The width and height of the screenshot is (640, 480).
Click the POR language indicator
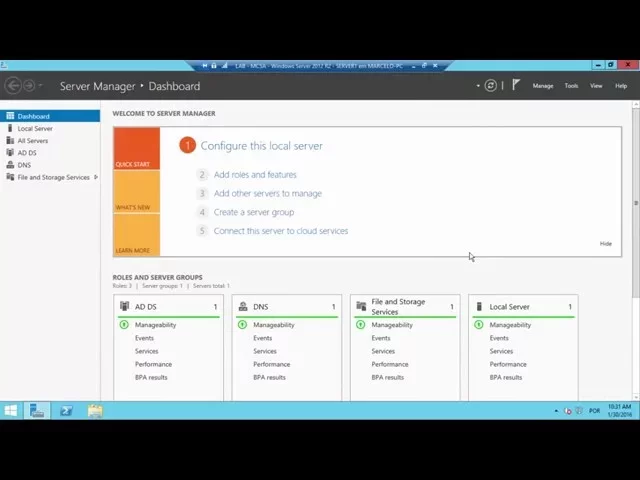[594, 411]
